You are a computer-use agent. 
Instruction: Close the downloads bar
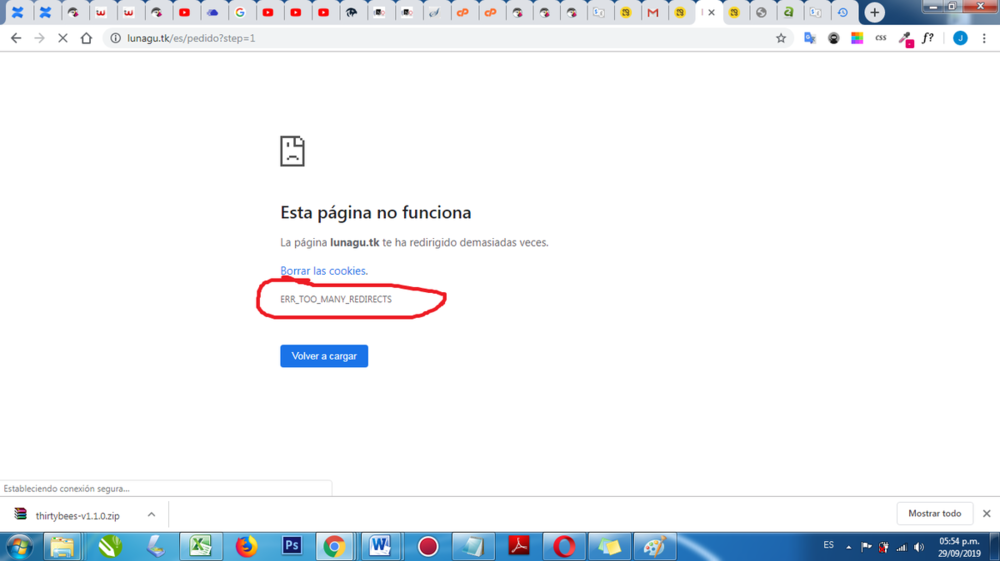point(986,514)
